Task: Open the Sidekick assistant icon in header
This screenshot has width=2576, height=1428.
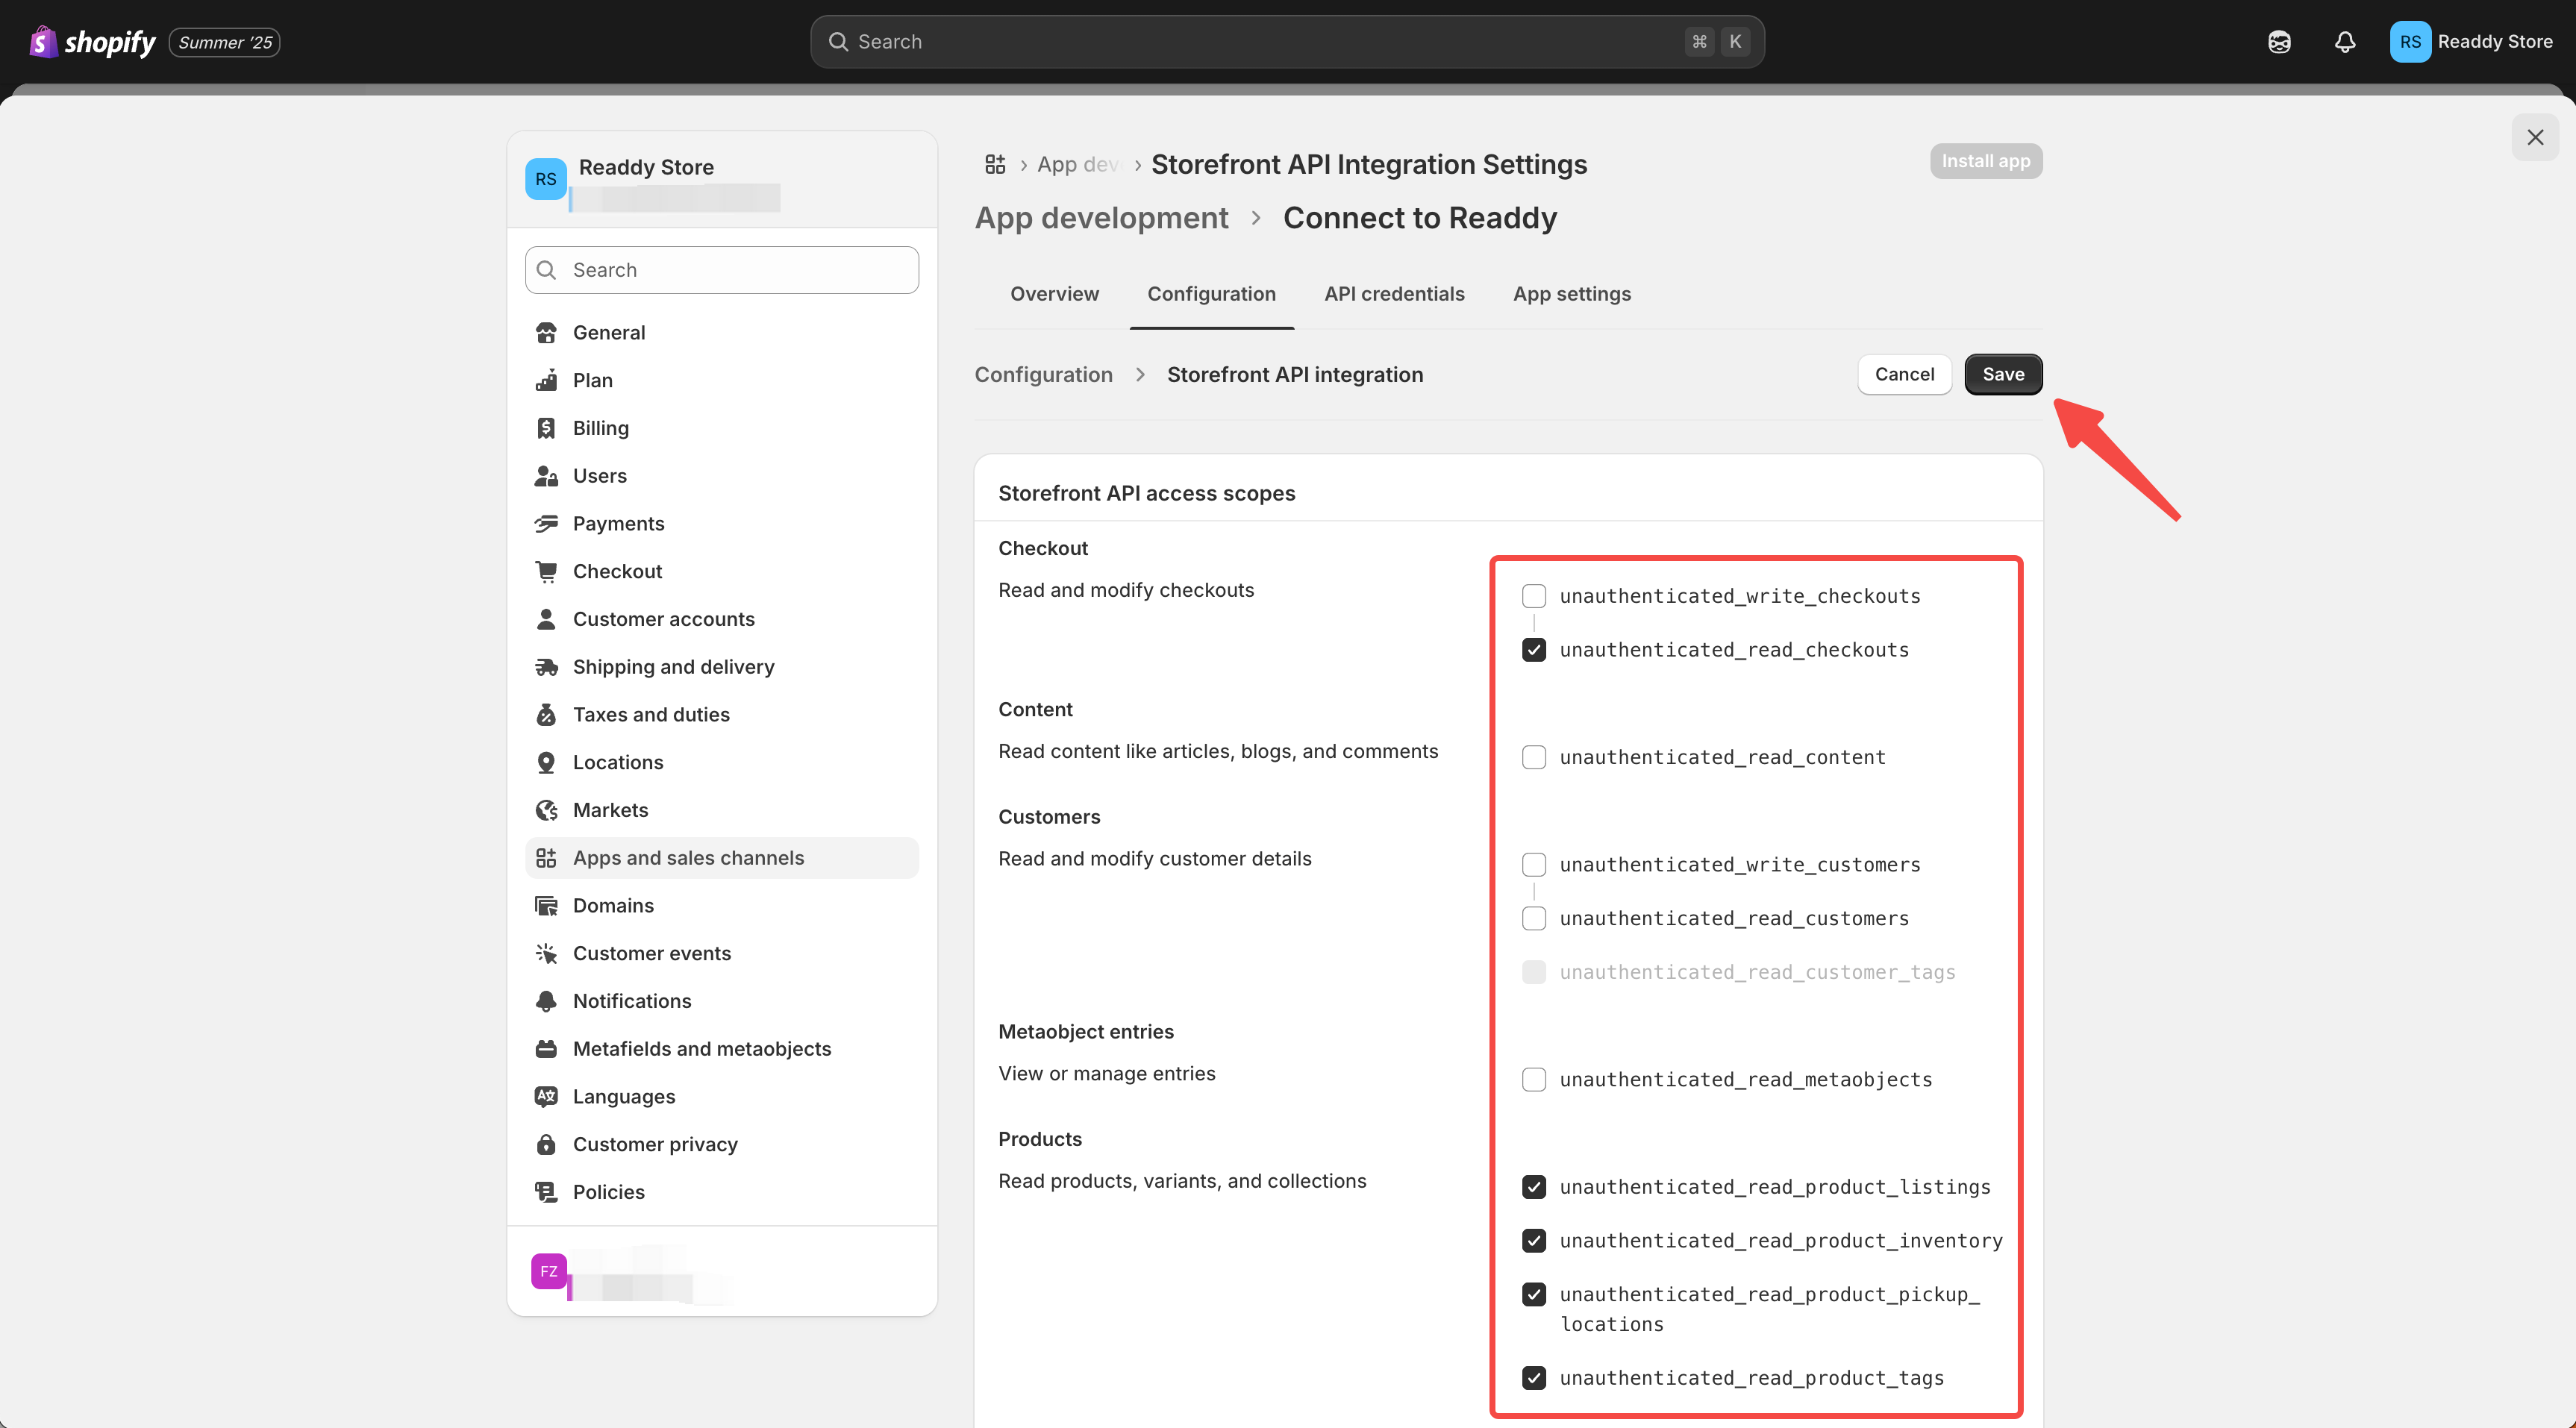Action: coord(2279,42)
